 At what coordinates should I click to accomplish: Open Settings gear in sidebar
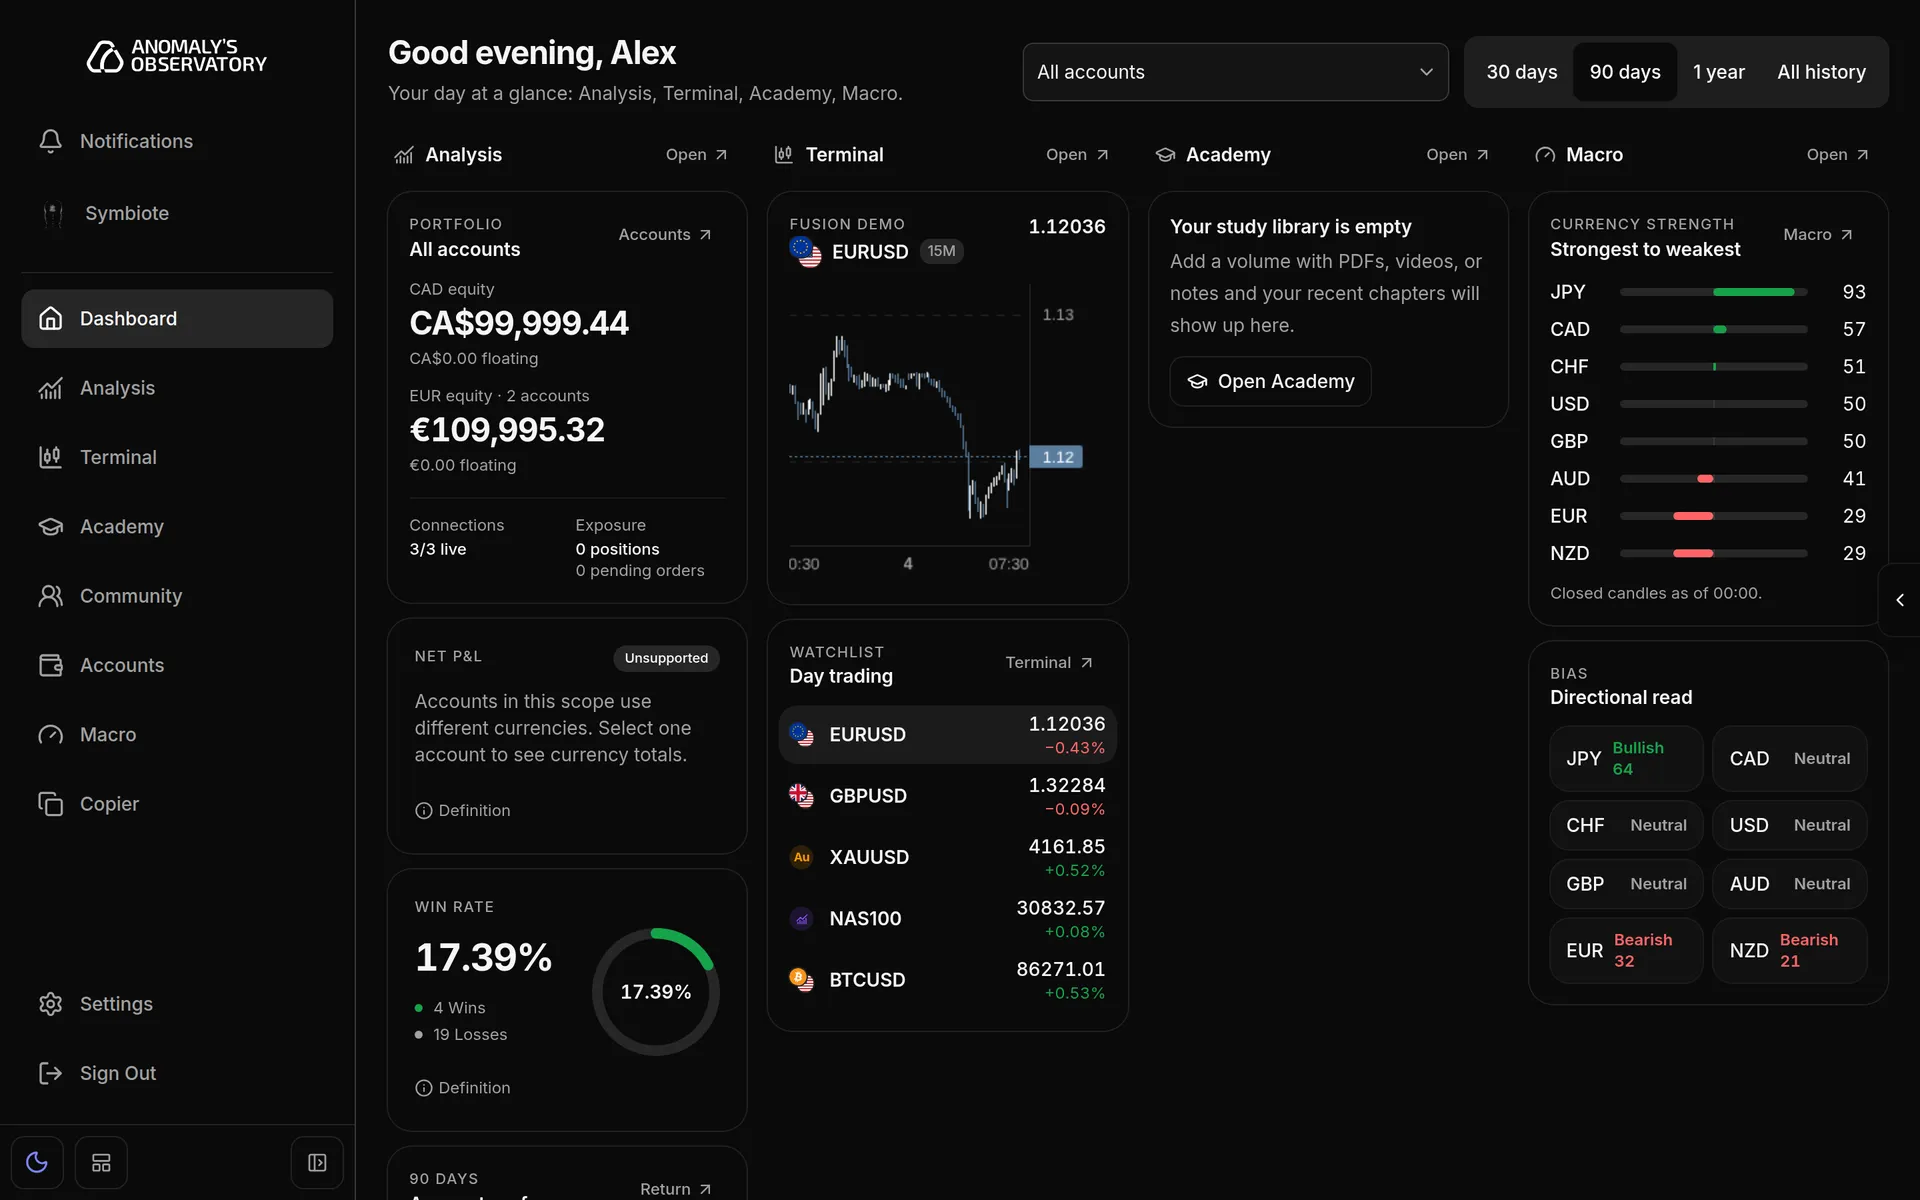177,1004
